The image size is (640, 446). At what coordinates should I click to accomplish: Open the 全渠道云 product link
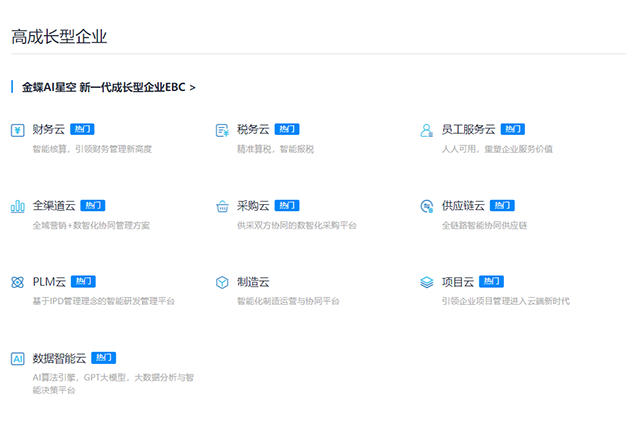coord(54,206)
